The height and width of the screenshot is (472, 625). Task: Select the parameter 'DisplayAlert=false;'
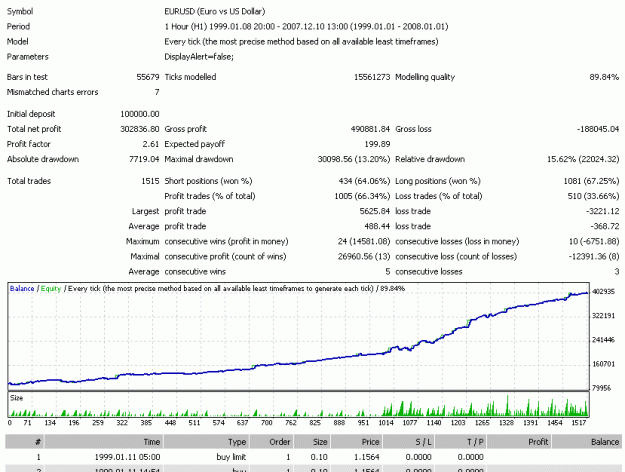pyautogui.click(x=199, y=57)
